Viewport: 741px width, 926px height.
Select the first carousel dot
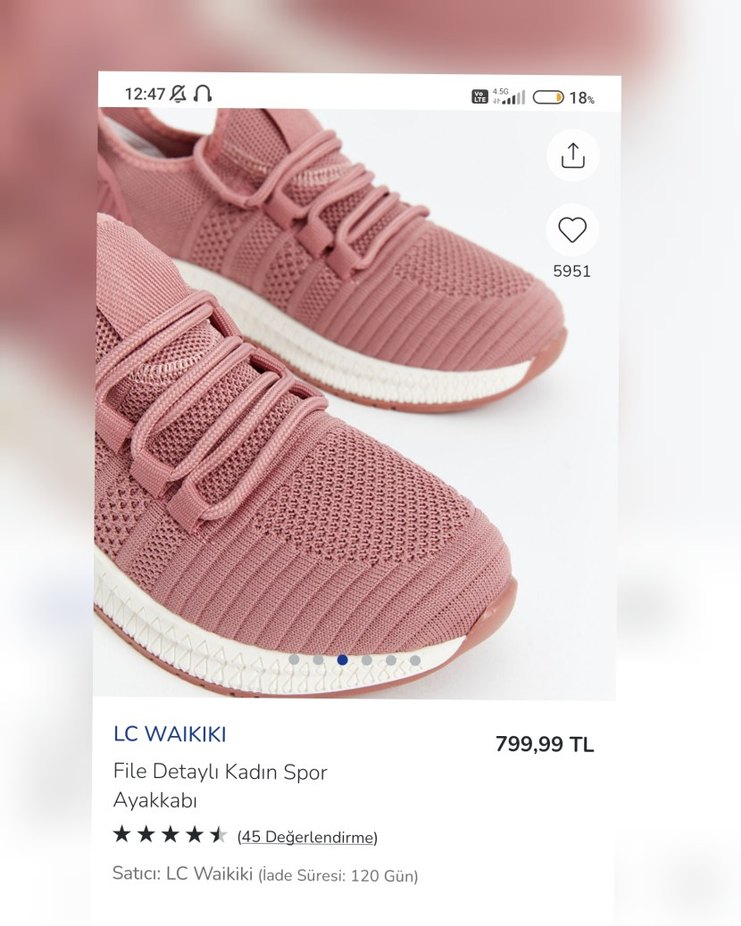[x=293, y=660]
